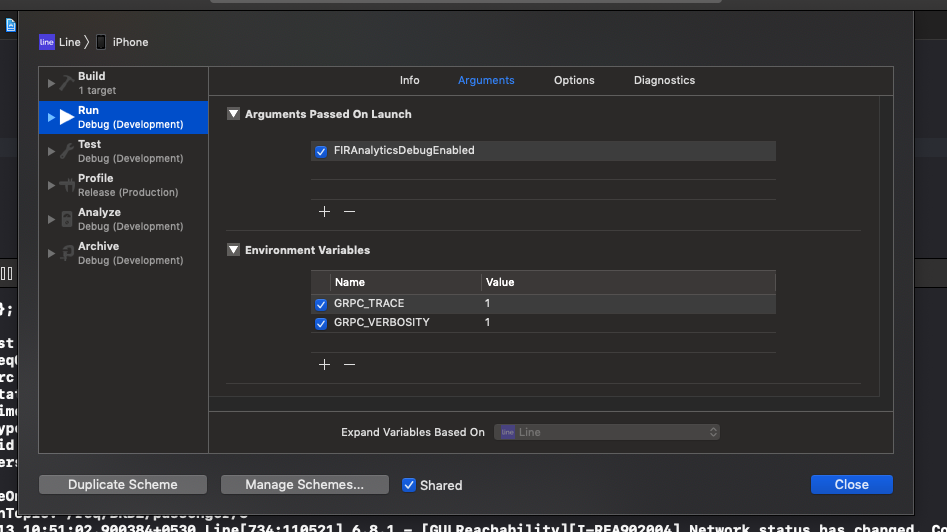Click the pause button in background debug bar
The width and height of the screenshot is (947, 532).
pos(7,274)
